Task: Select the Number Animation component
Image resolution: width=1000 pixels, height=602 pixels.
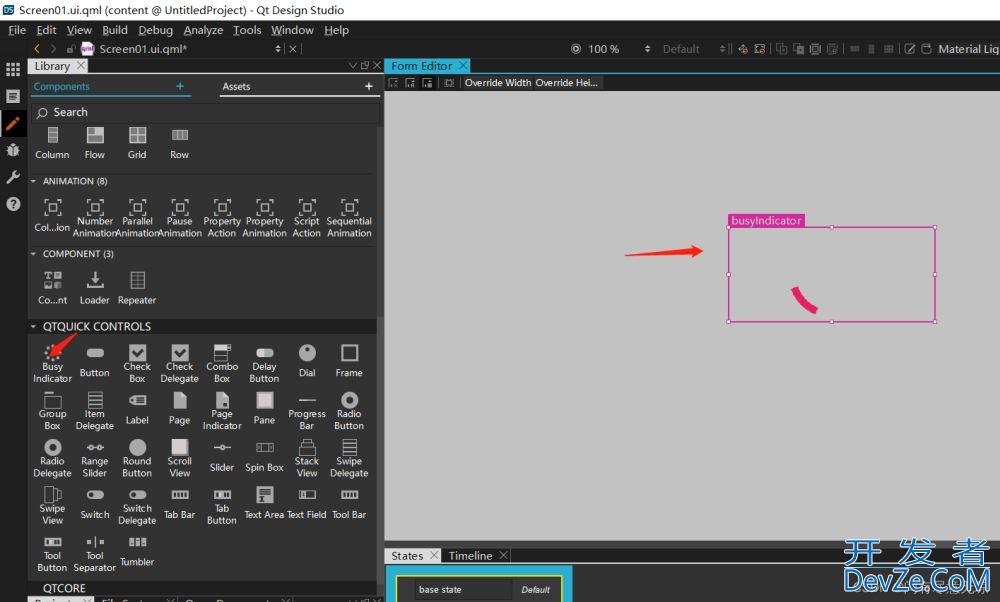Action: 95,218
